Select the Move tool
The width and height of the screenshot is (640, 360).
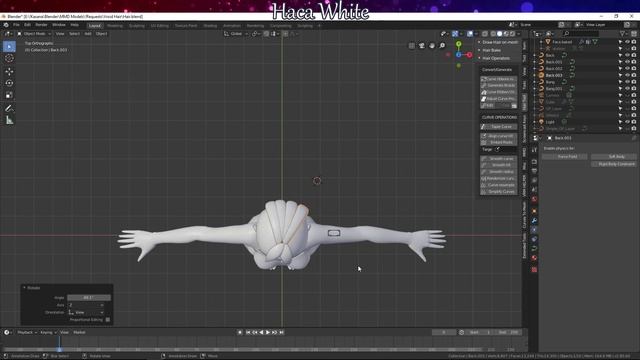coord(9,72)
